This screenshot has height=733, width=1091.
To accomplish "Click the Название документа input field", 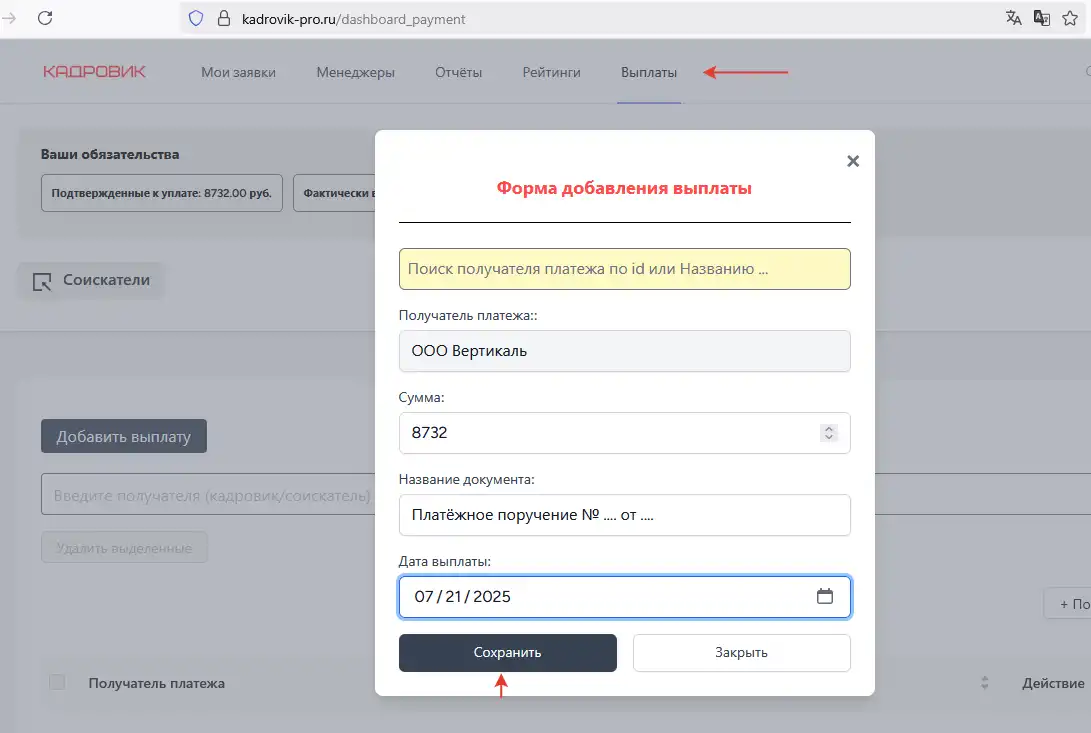I will 624,515.
